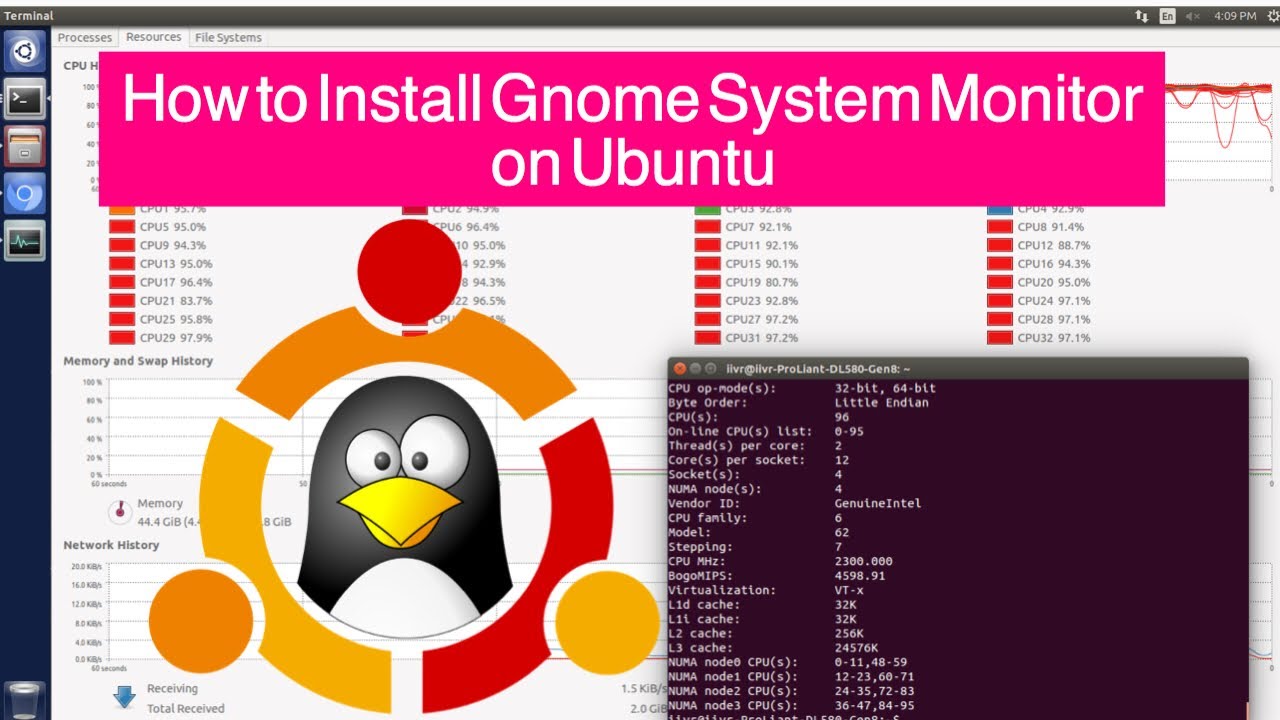Select the CPU21 color swatch
This screenshot has height=720, width=1280.
coord(122,301)
